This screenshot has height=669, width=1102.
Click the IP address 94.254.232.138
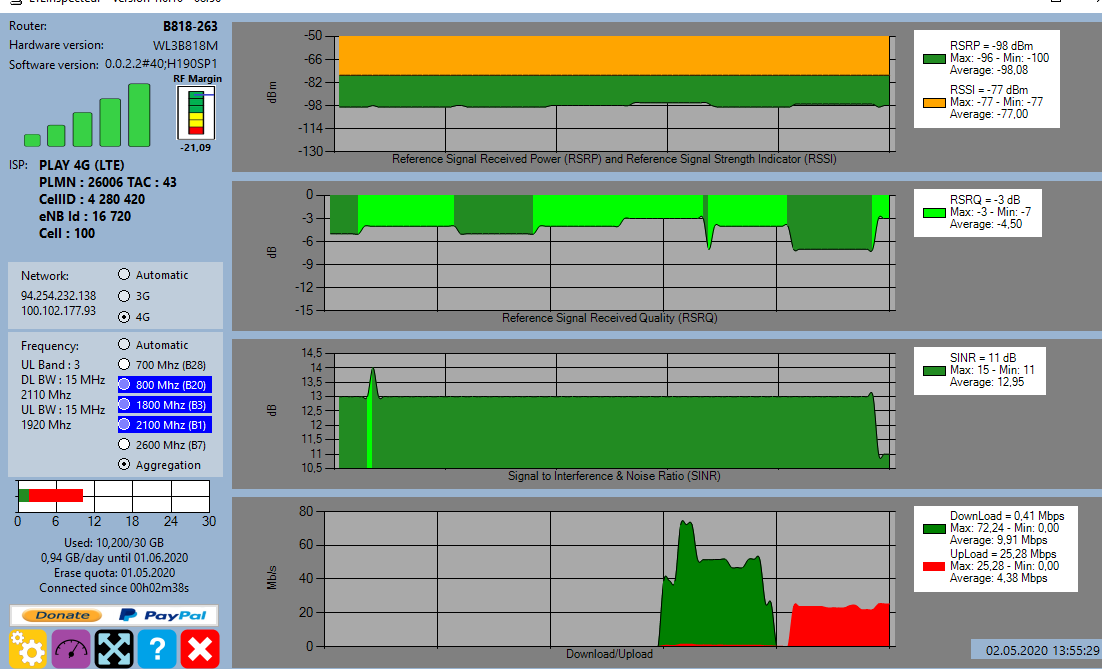pos(58,296)
